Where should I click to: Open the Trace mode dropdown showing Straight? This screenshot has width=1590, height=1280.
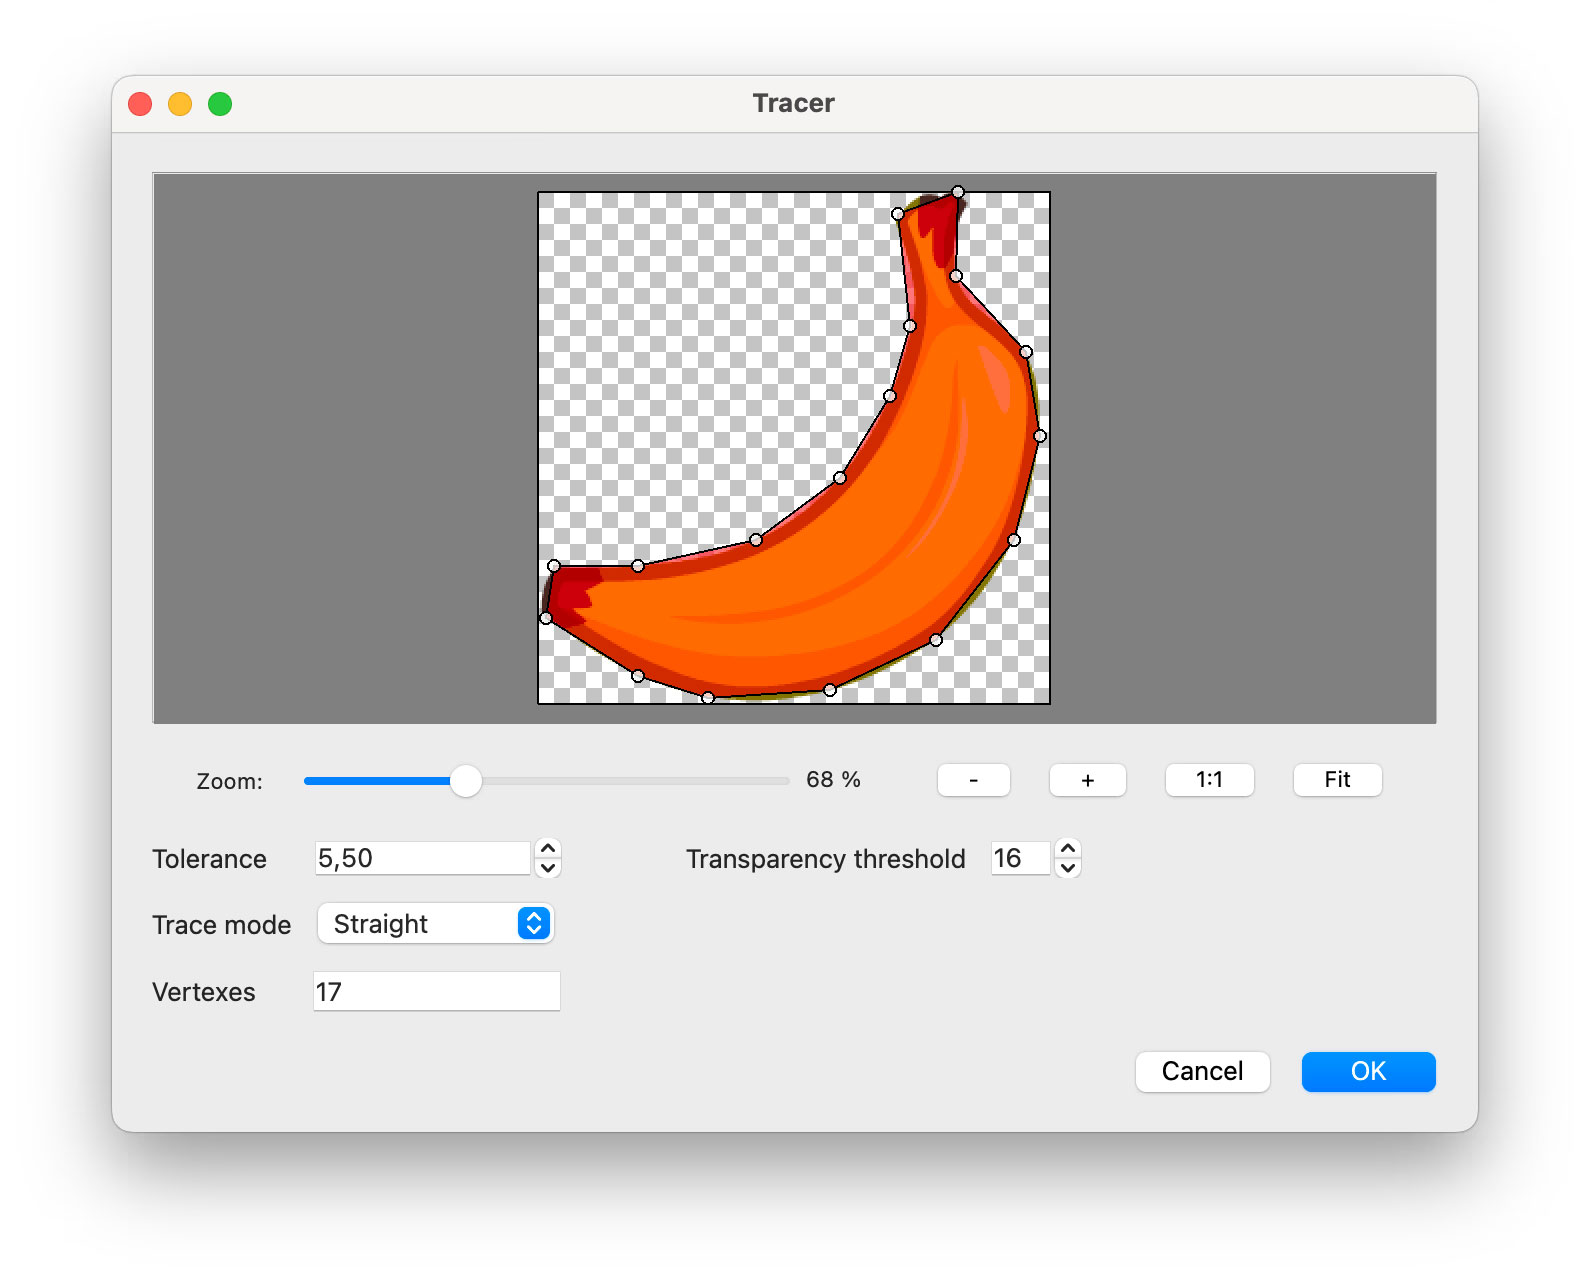pyautogui.click(x=436, y=924)
